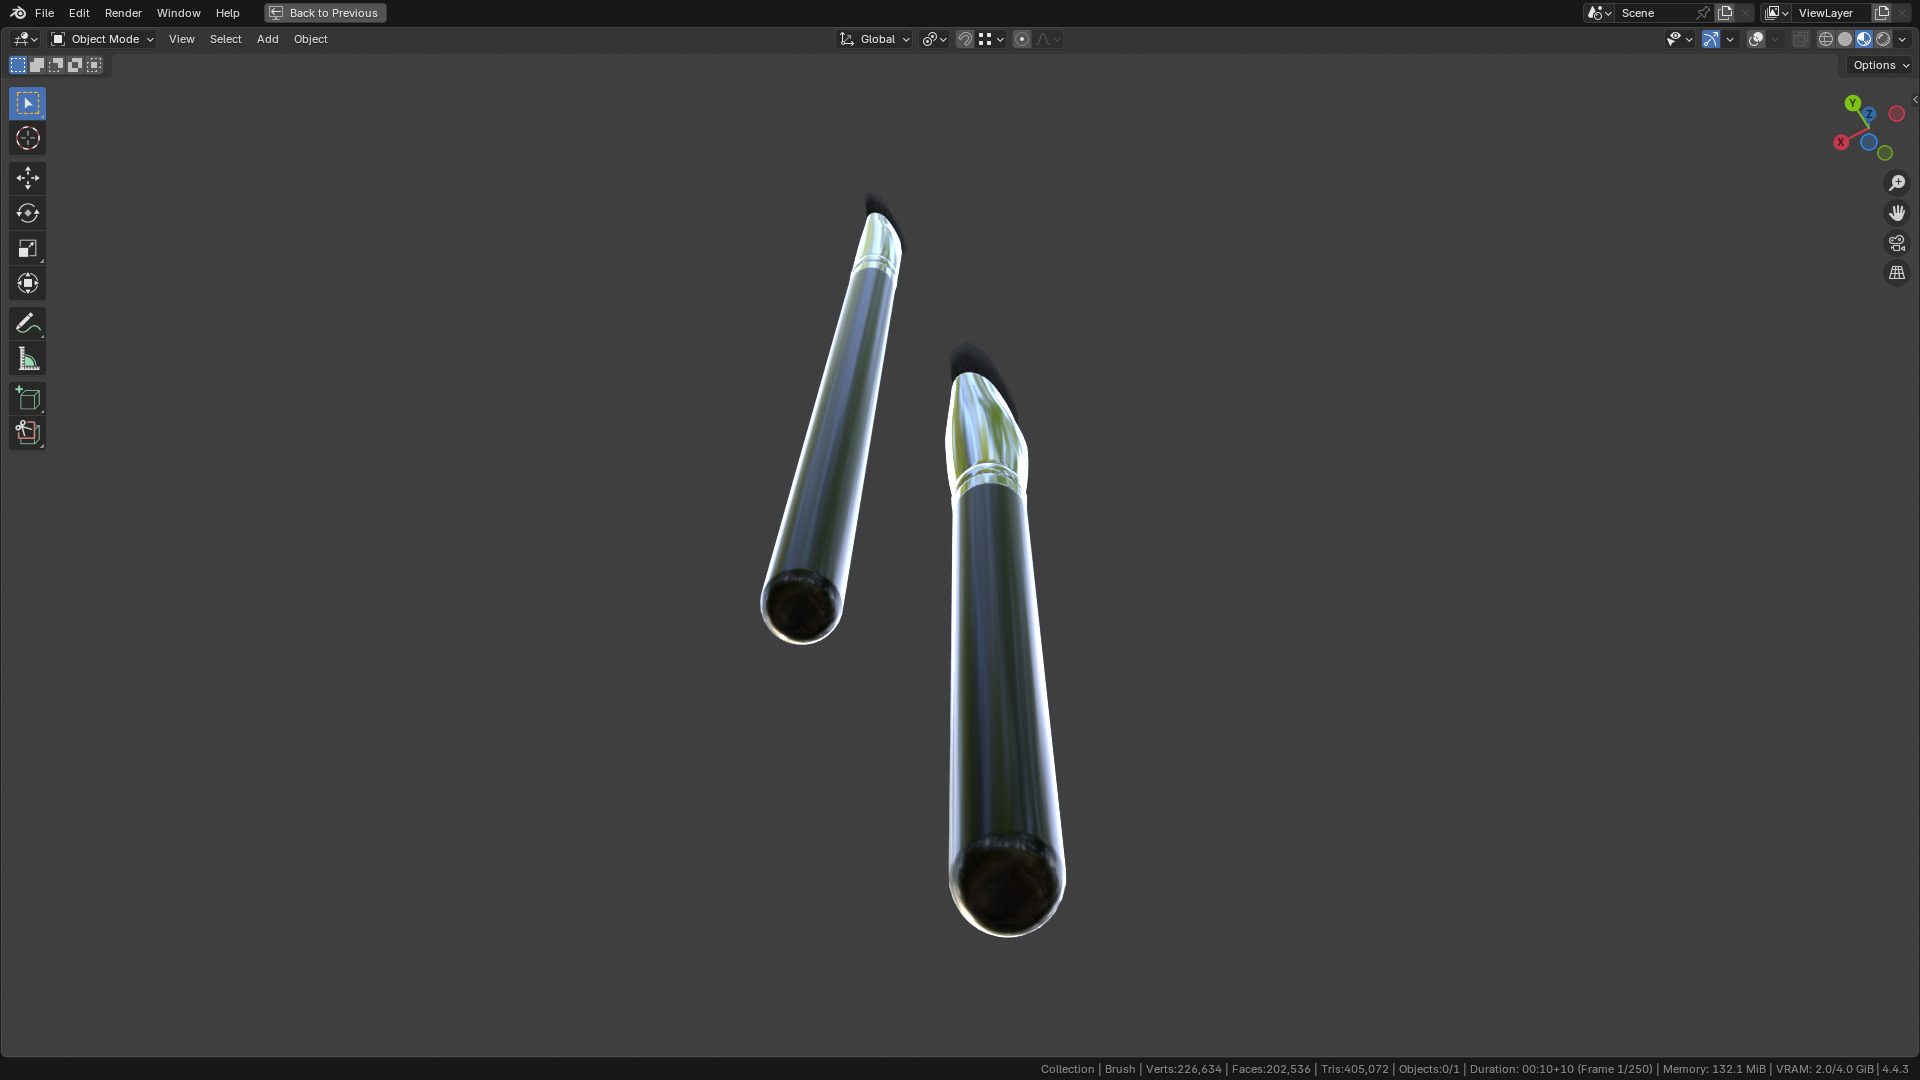Choose the Measure ruler tool

pos(27,358)
